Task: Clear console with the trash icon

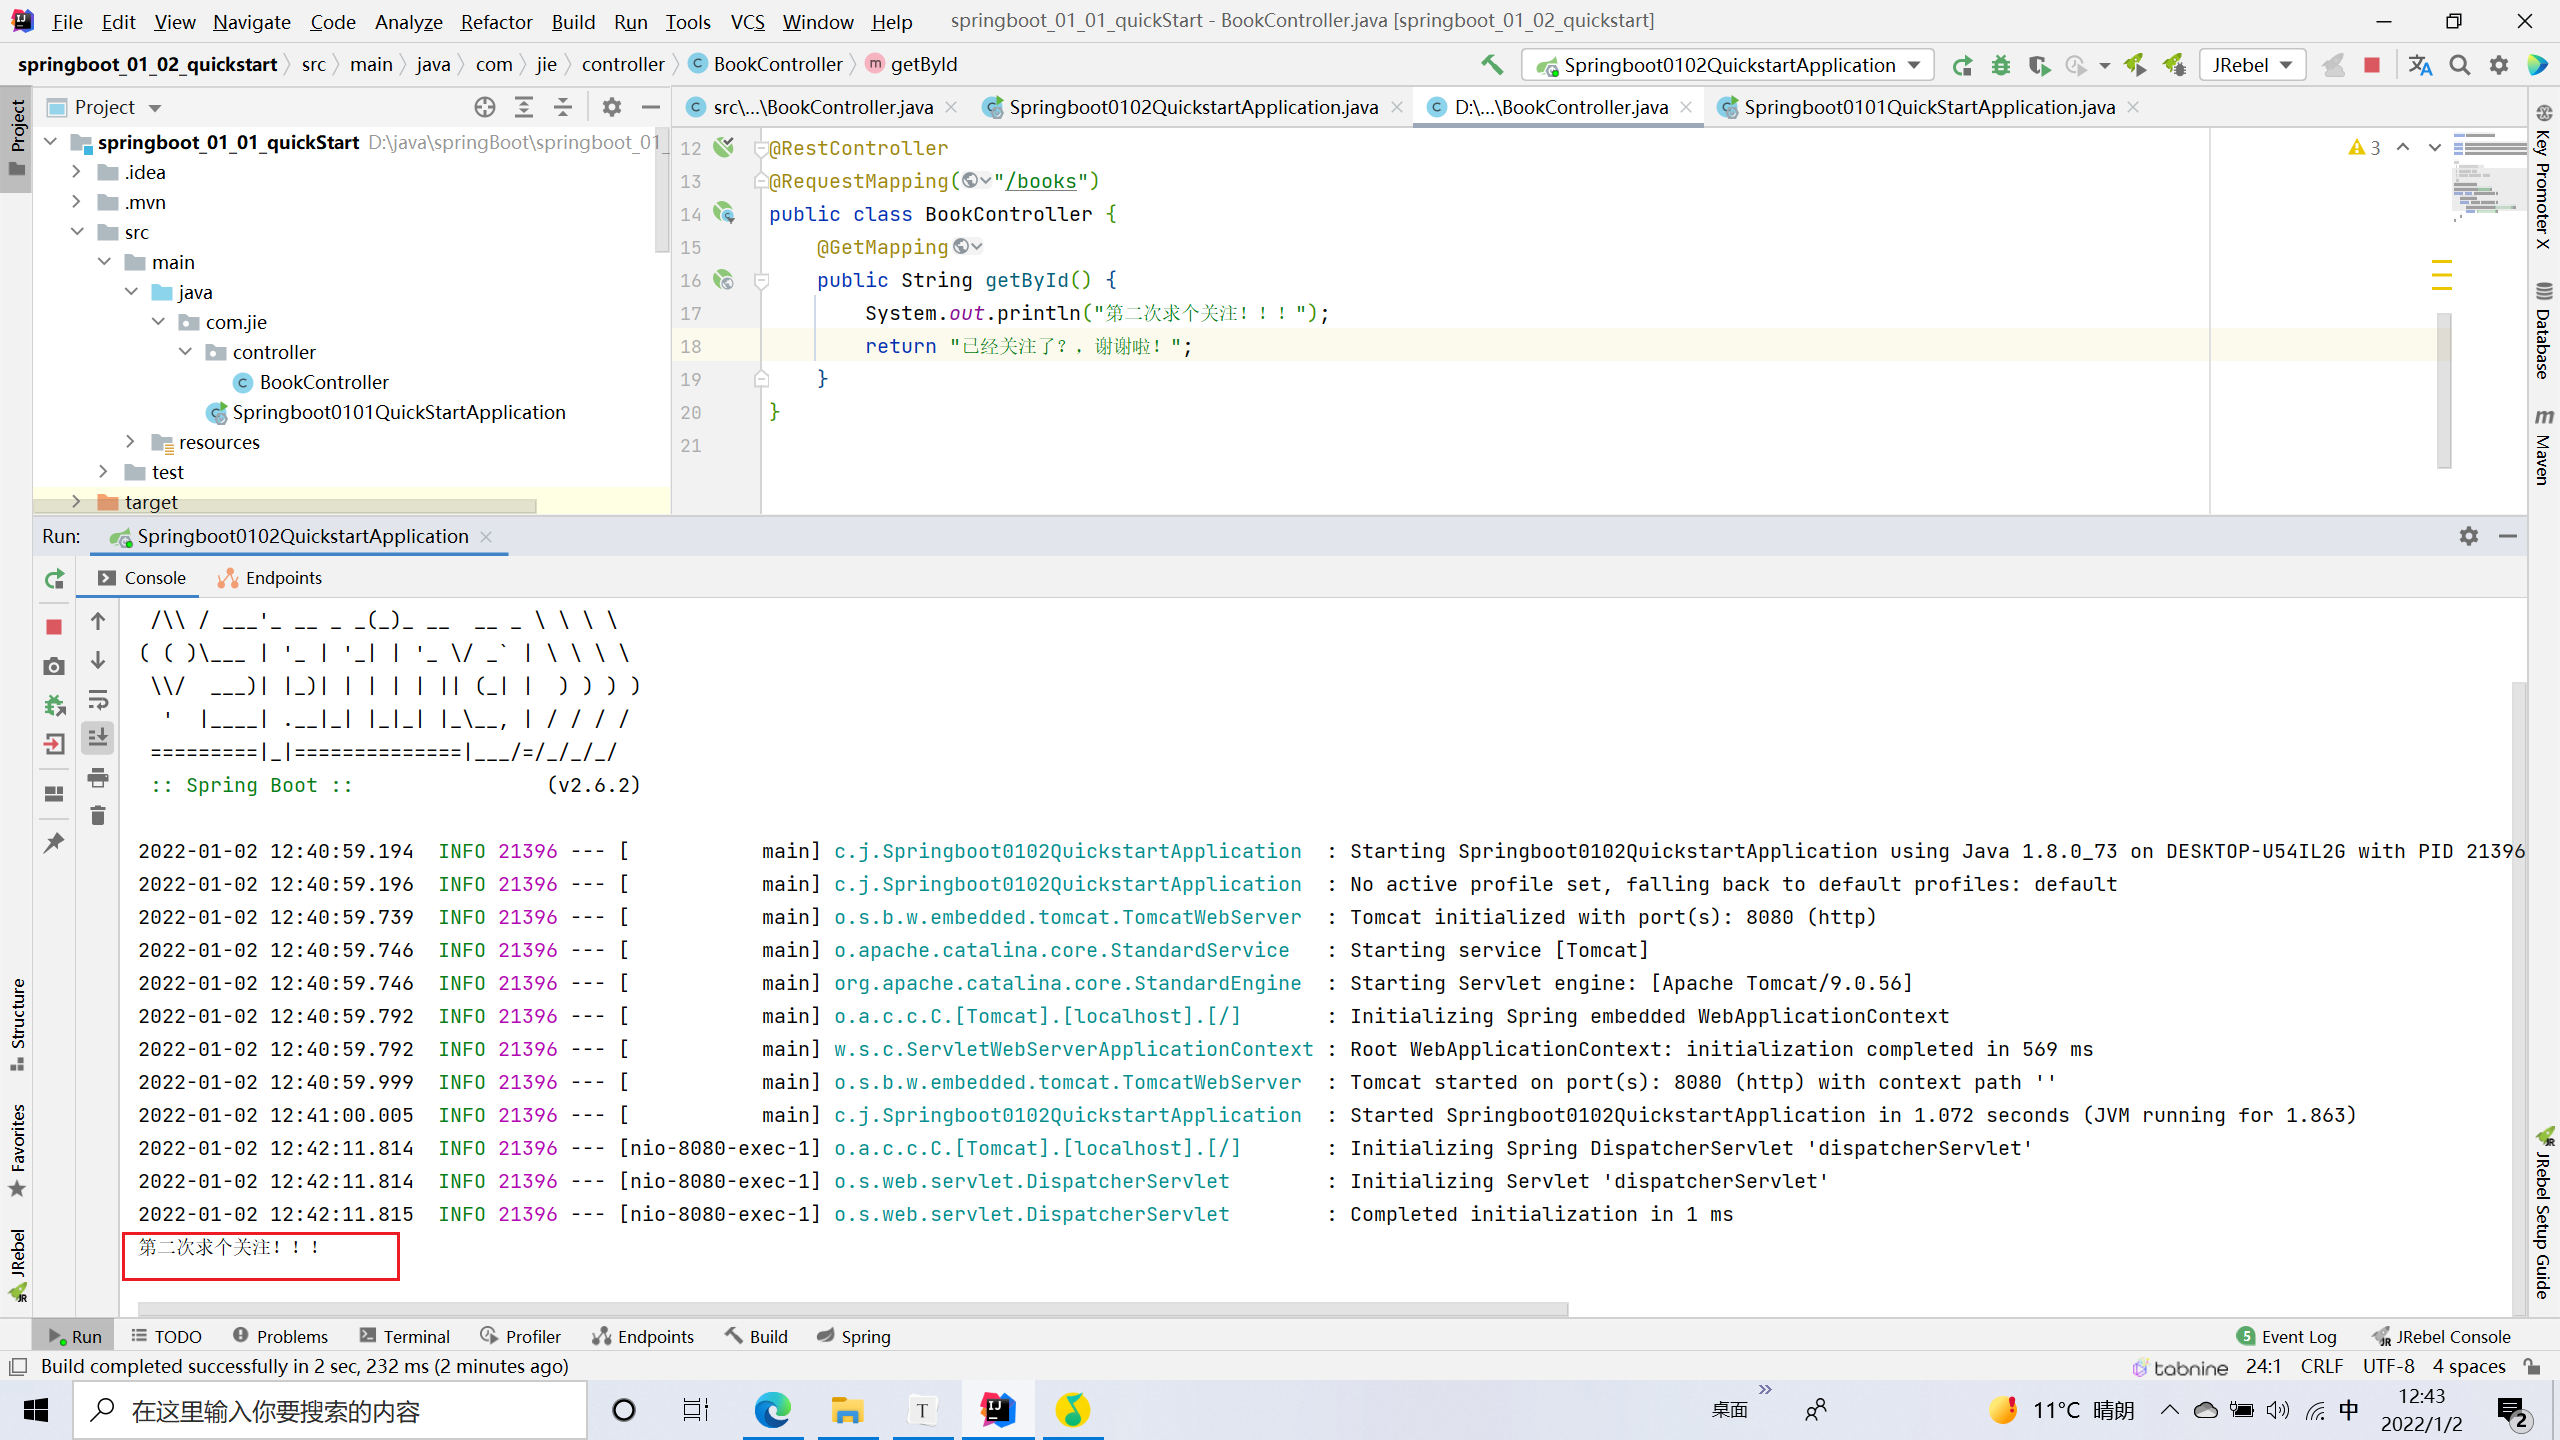Action: pyautogui.click(x=98, y=816)
